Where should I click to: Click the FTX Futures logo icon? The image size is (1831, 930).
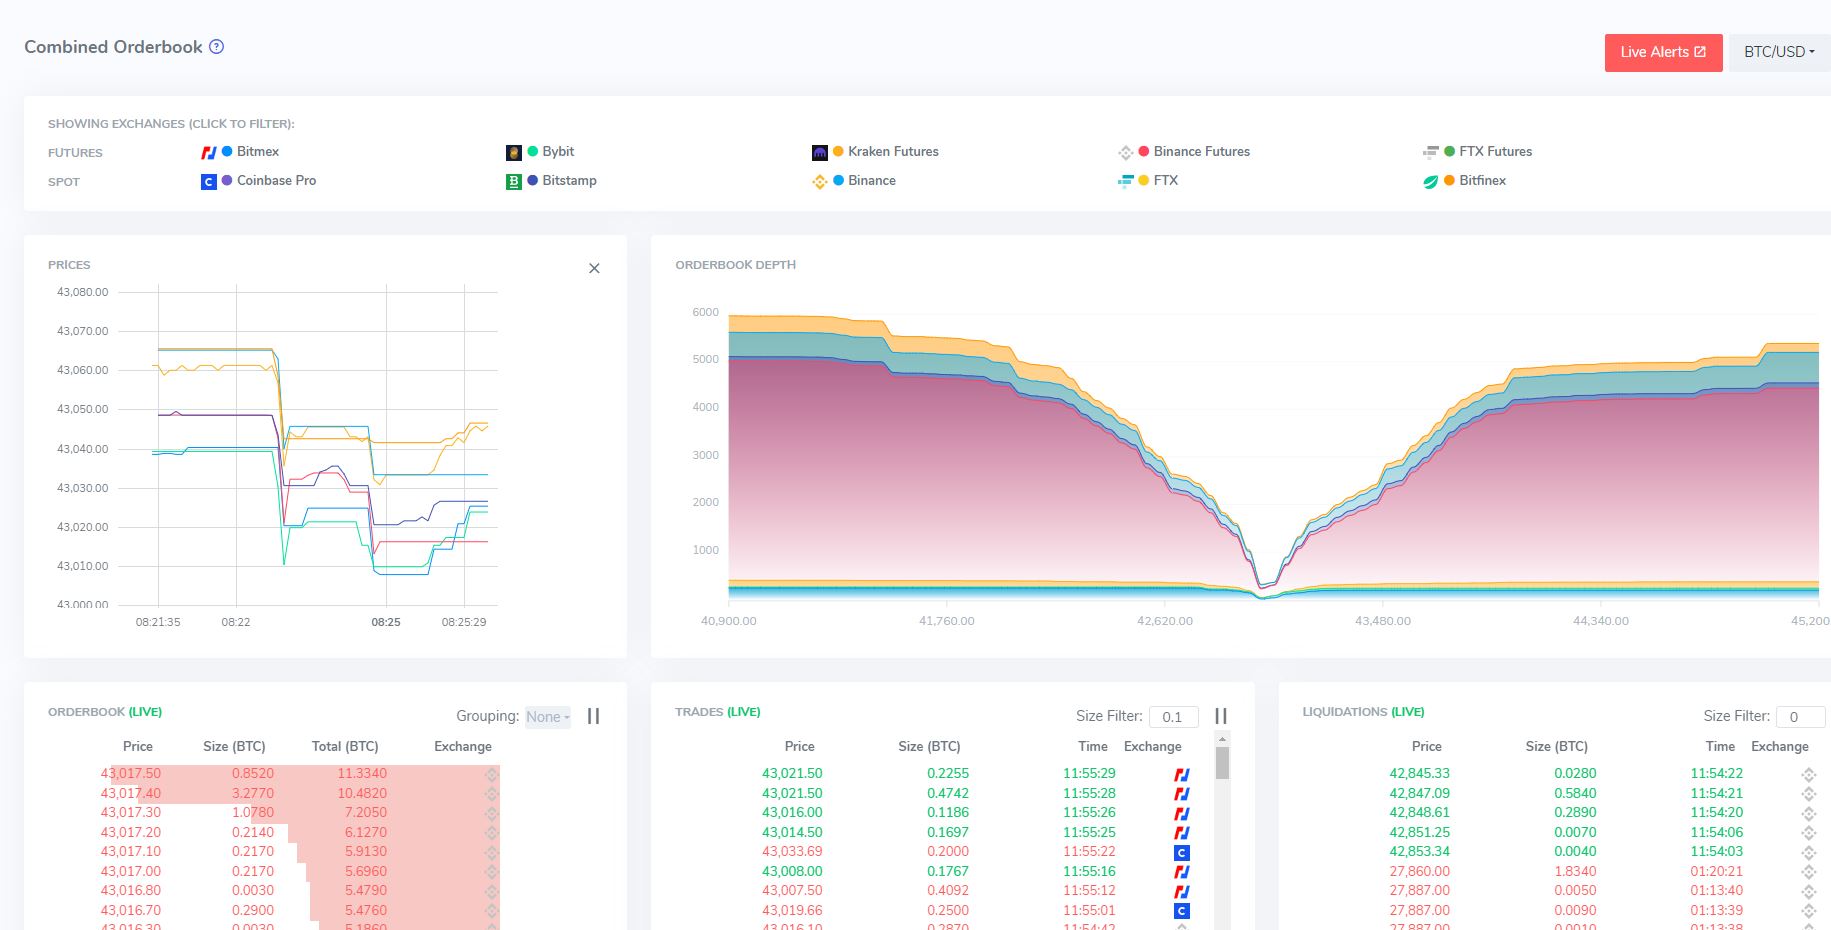(x=1430, y=153)
